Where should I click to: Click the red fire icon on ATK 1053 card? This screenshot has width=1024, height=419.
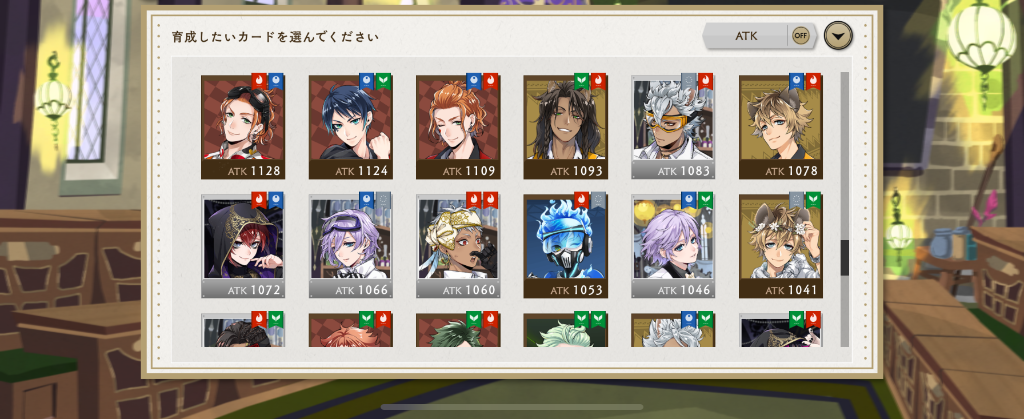pyautogui.click(x=582, y=200)
